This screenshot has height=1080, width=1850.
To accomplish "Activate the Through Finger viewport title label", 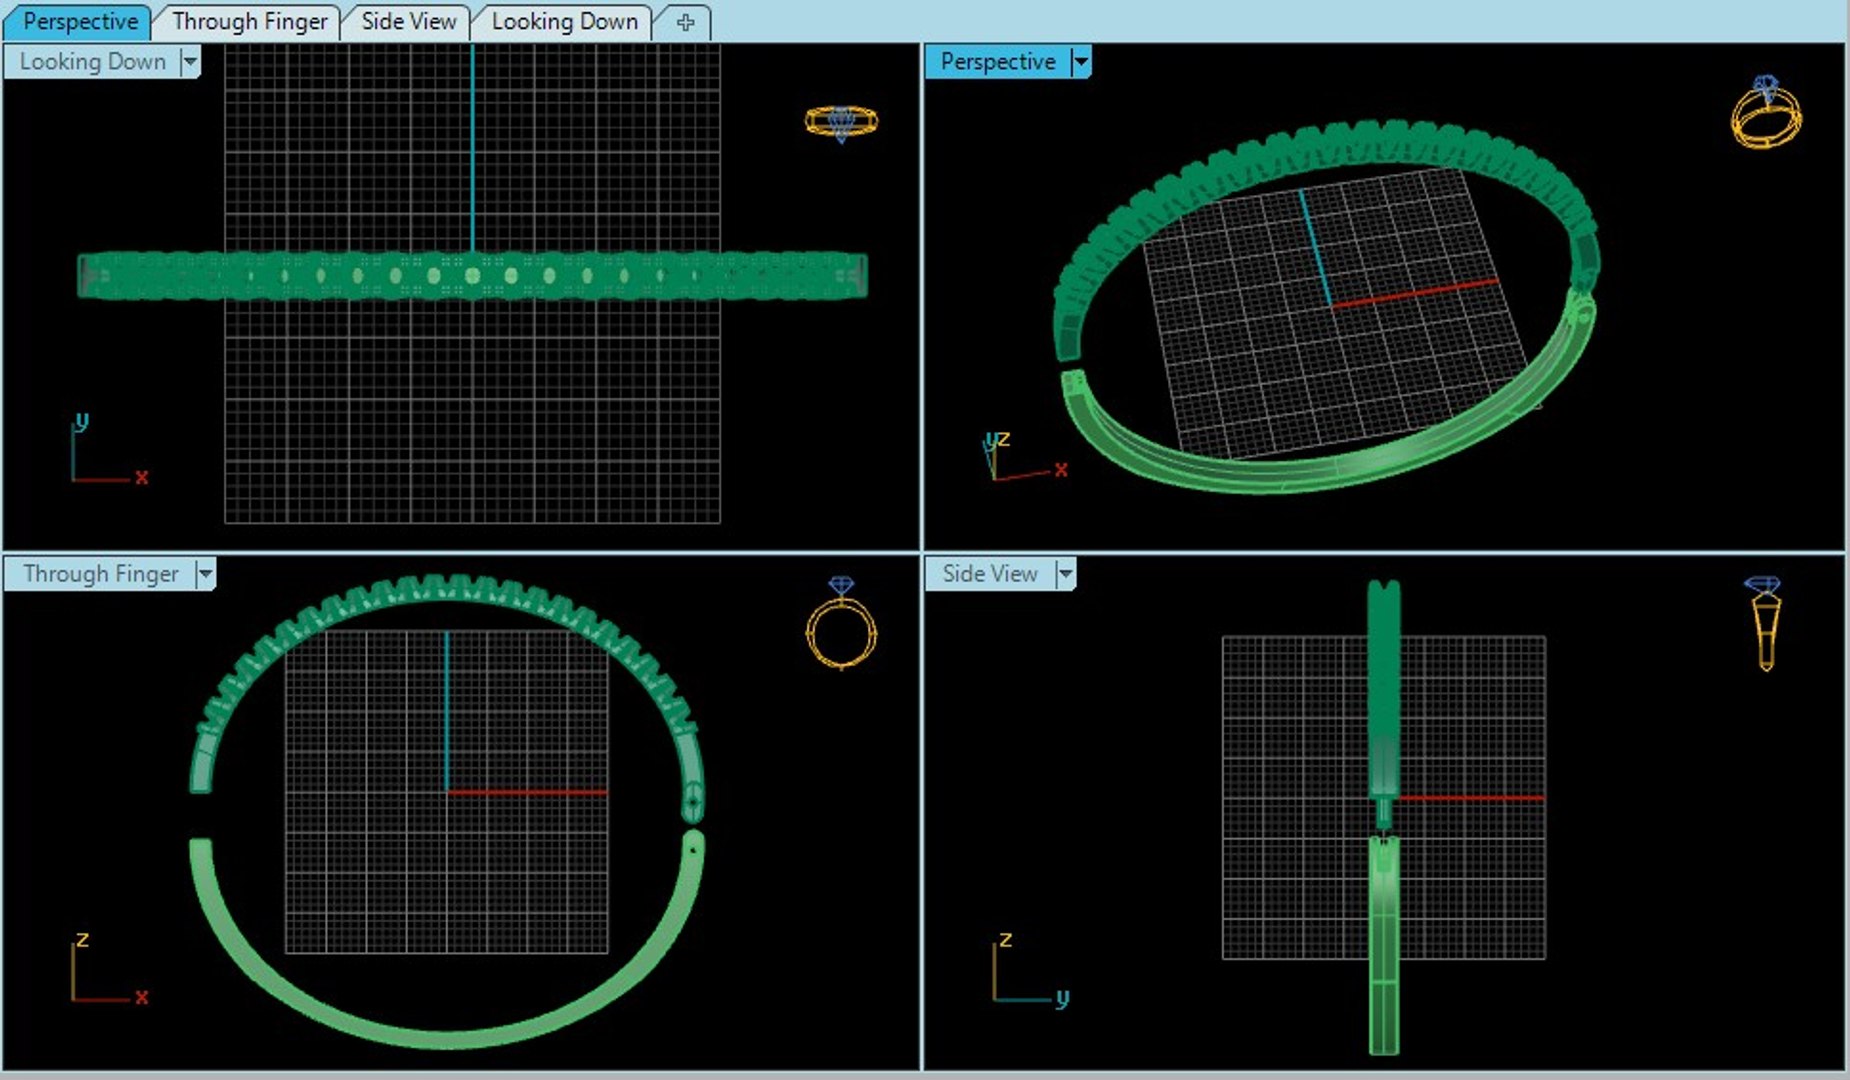I will [x=101, y=574].
